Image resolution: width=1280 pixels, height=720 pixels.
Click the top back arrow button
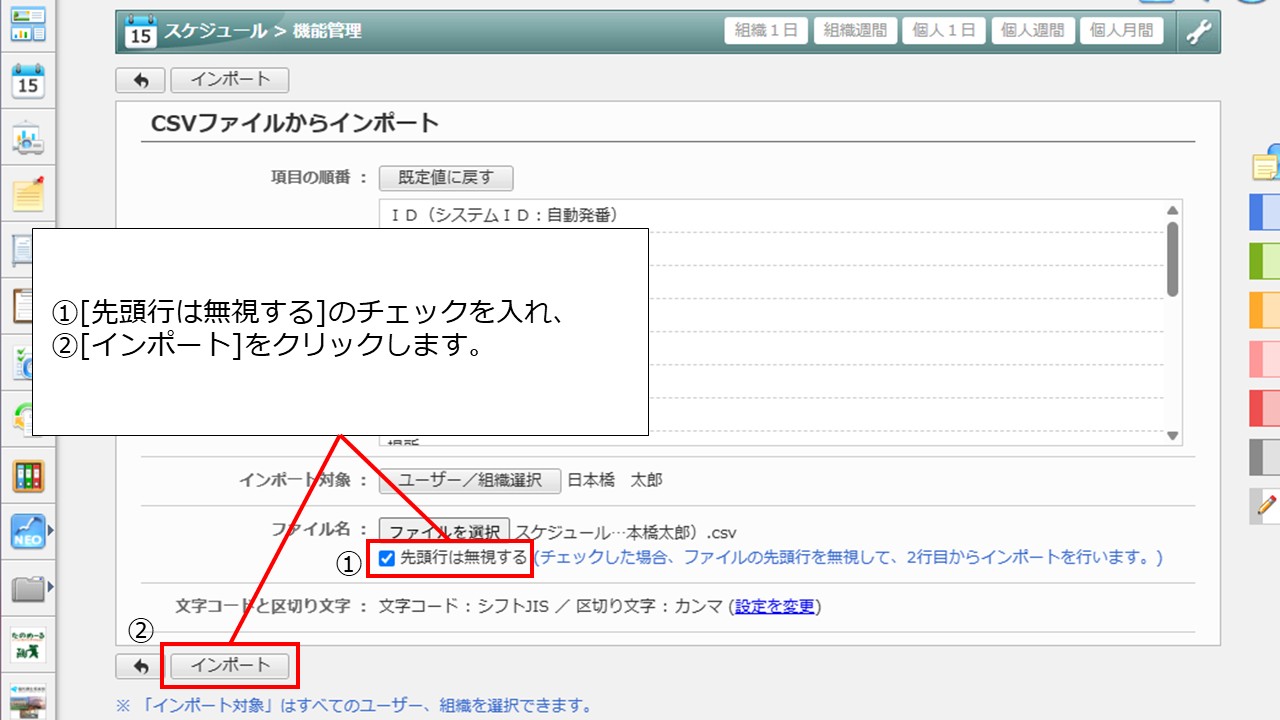[140, 80]
